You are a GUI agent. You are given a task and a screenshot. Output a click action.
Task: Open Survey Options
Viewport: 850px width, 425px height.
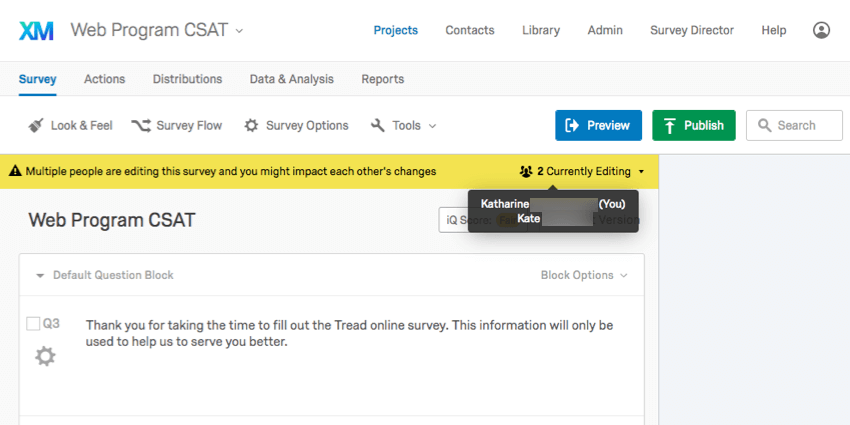296,126
